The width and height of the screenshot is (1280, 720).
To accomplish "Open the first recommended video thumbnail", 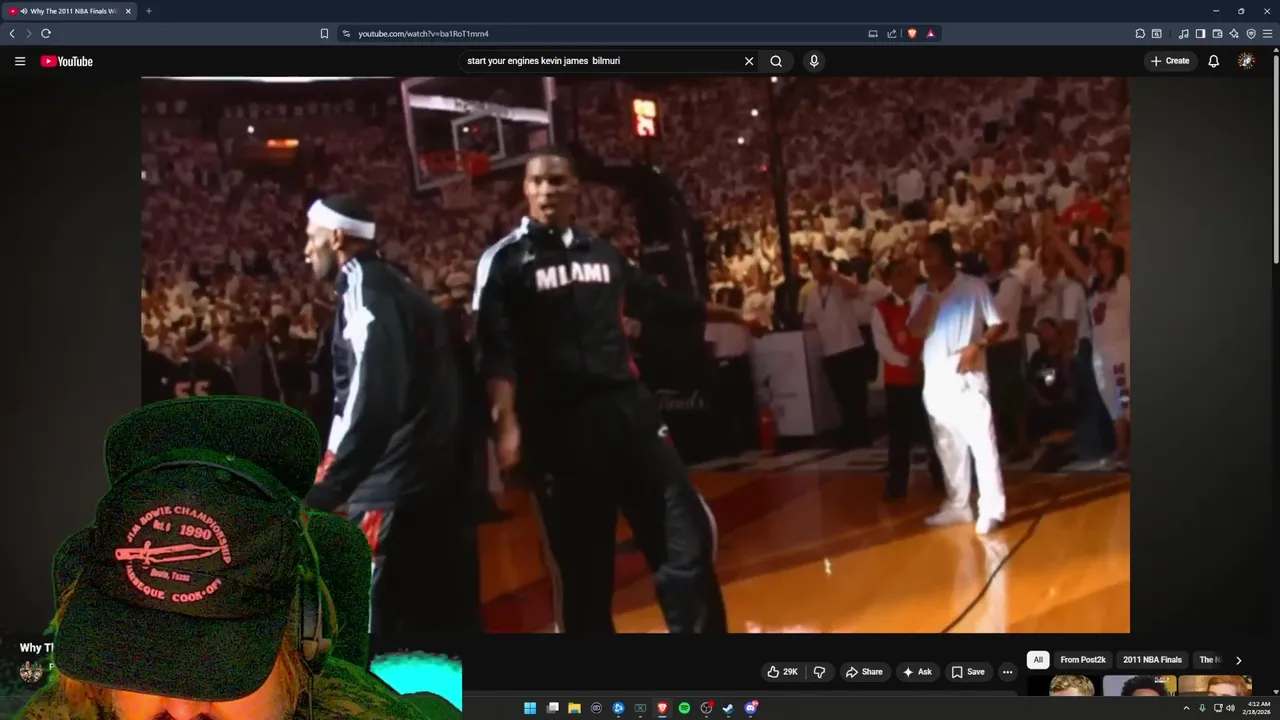I will [1062, 686].
